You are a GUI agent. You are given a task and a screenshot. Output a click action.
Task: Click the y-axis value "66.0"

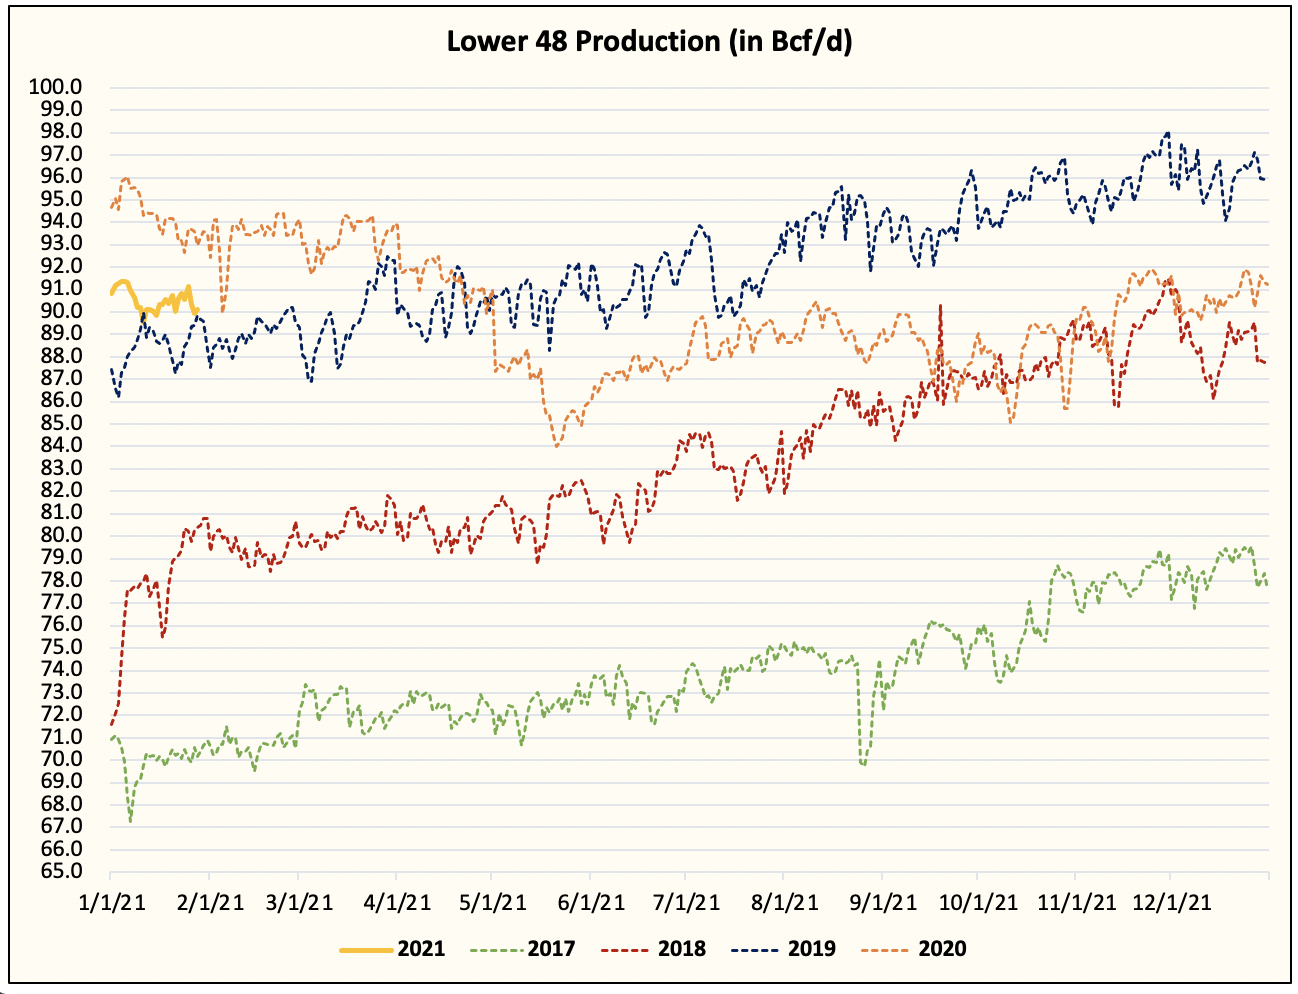(59, 849)
